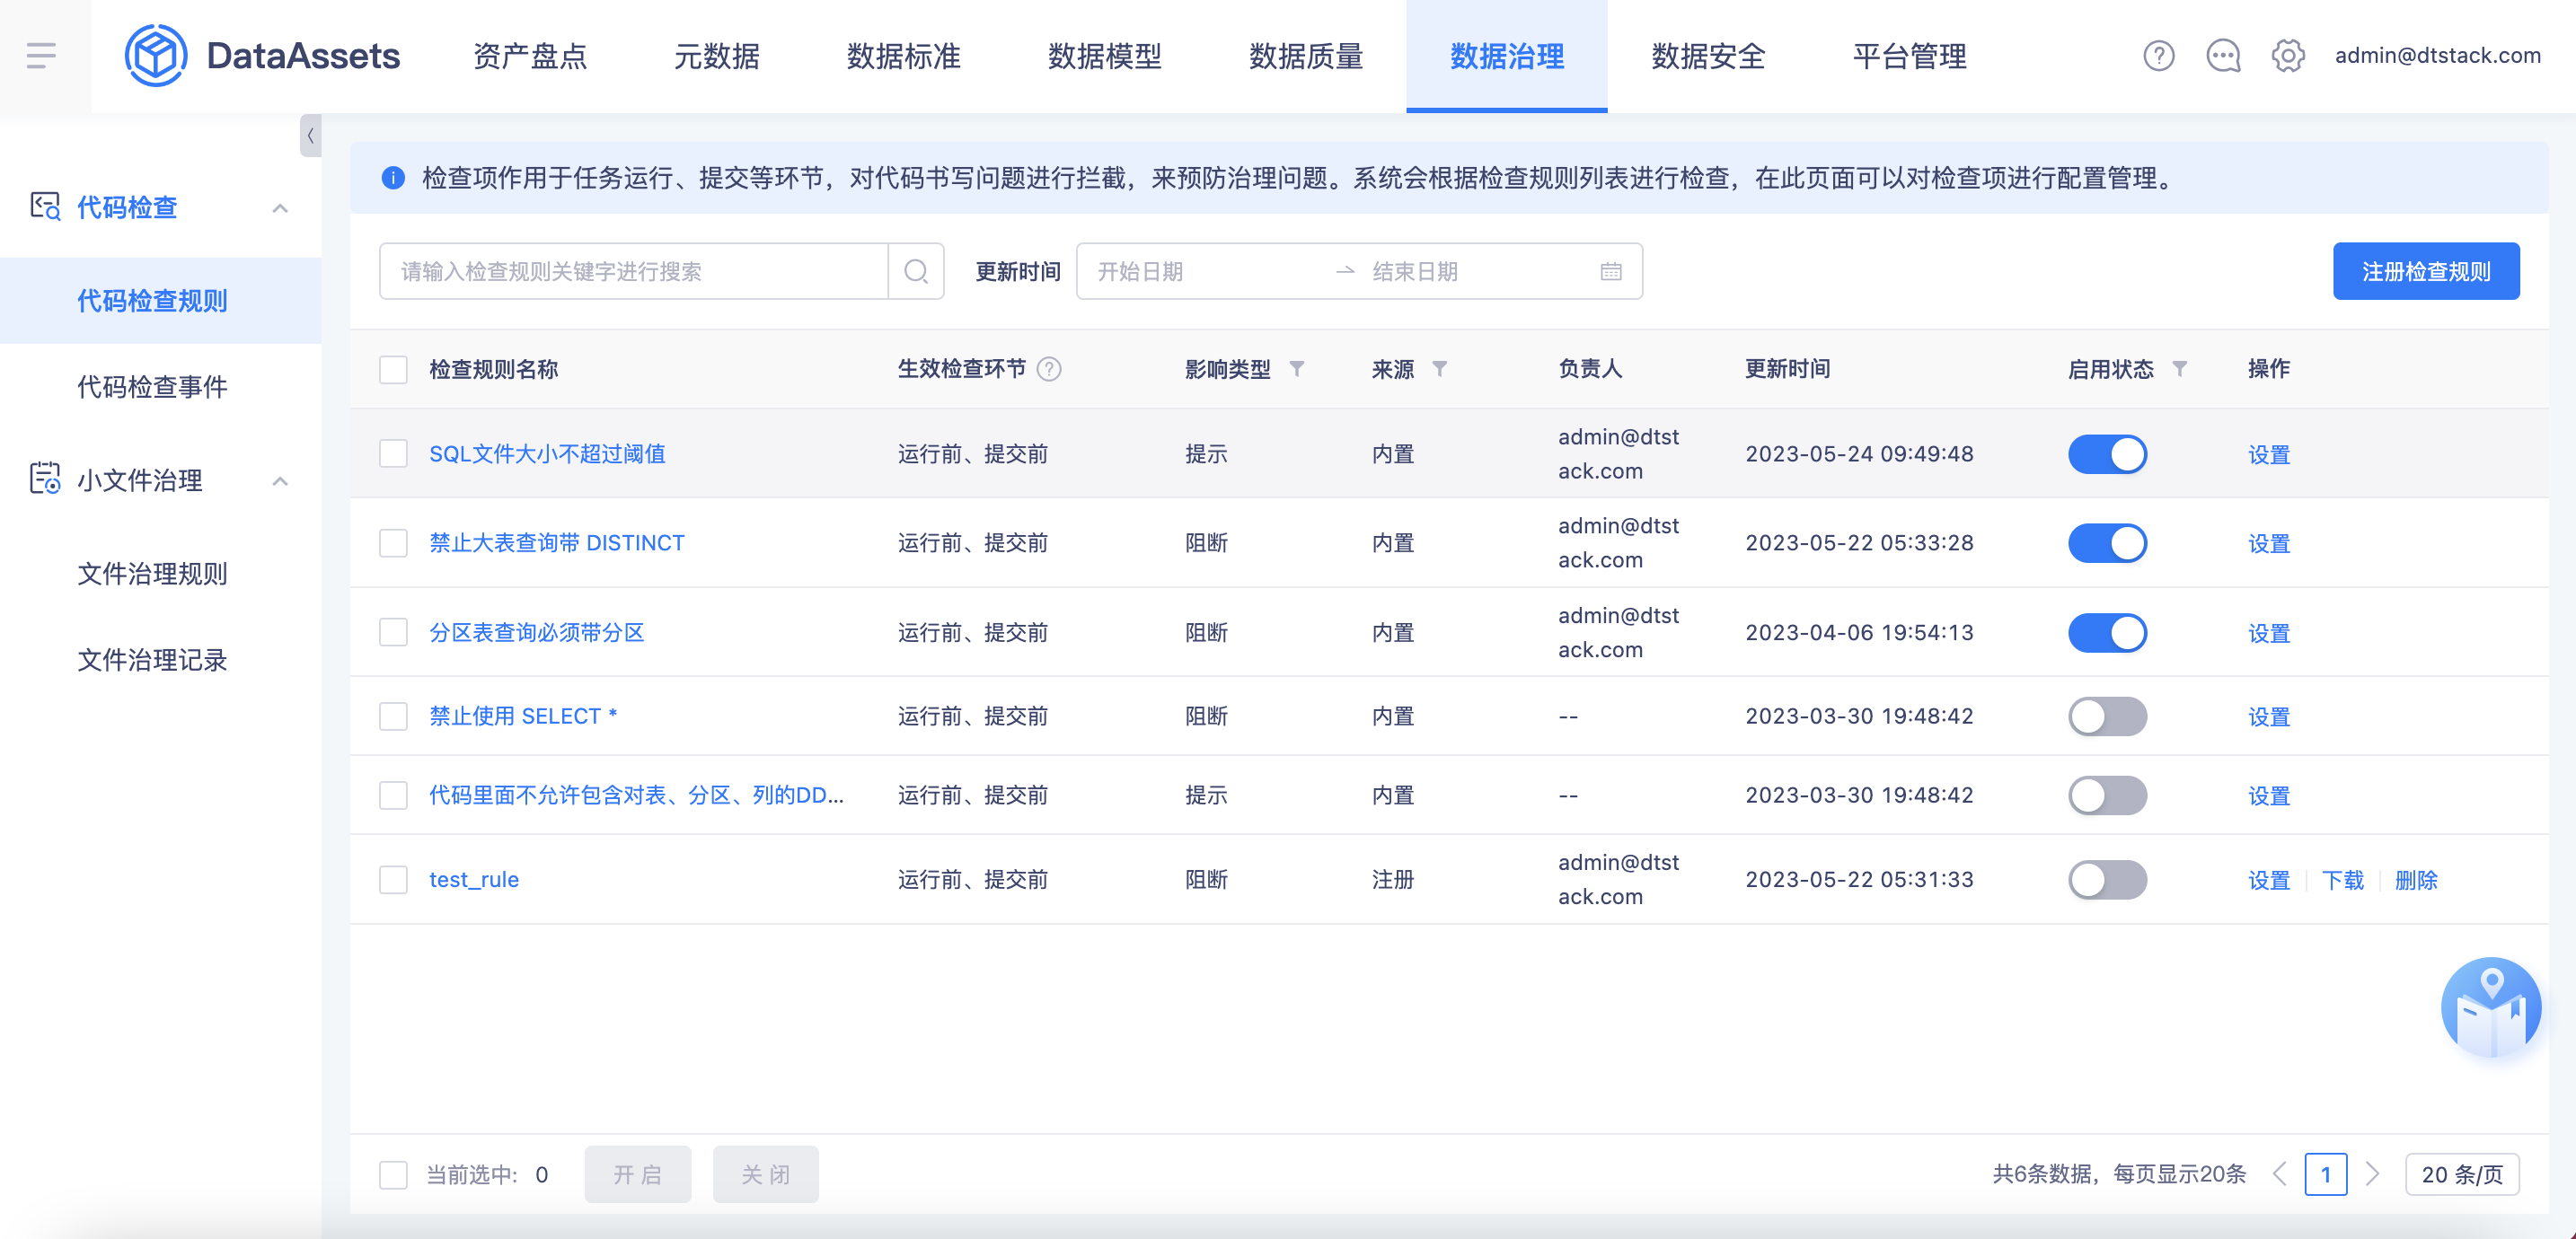Open the 禁止大表查询带 DISTINCT rule link

click(x=557, y=543)
